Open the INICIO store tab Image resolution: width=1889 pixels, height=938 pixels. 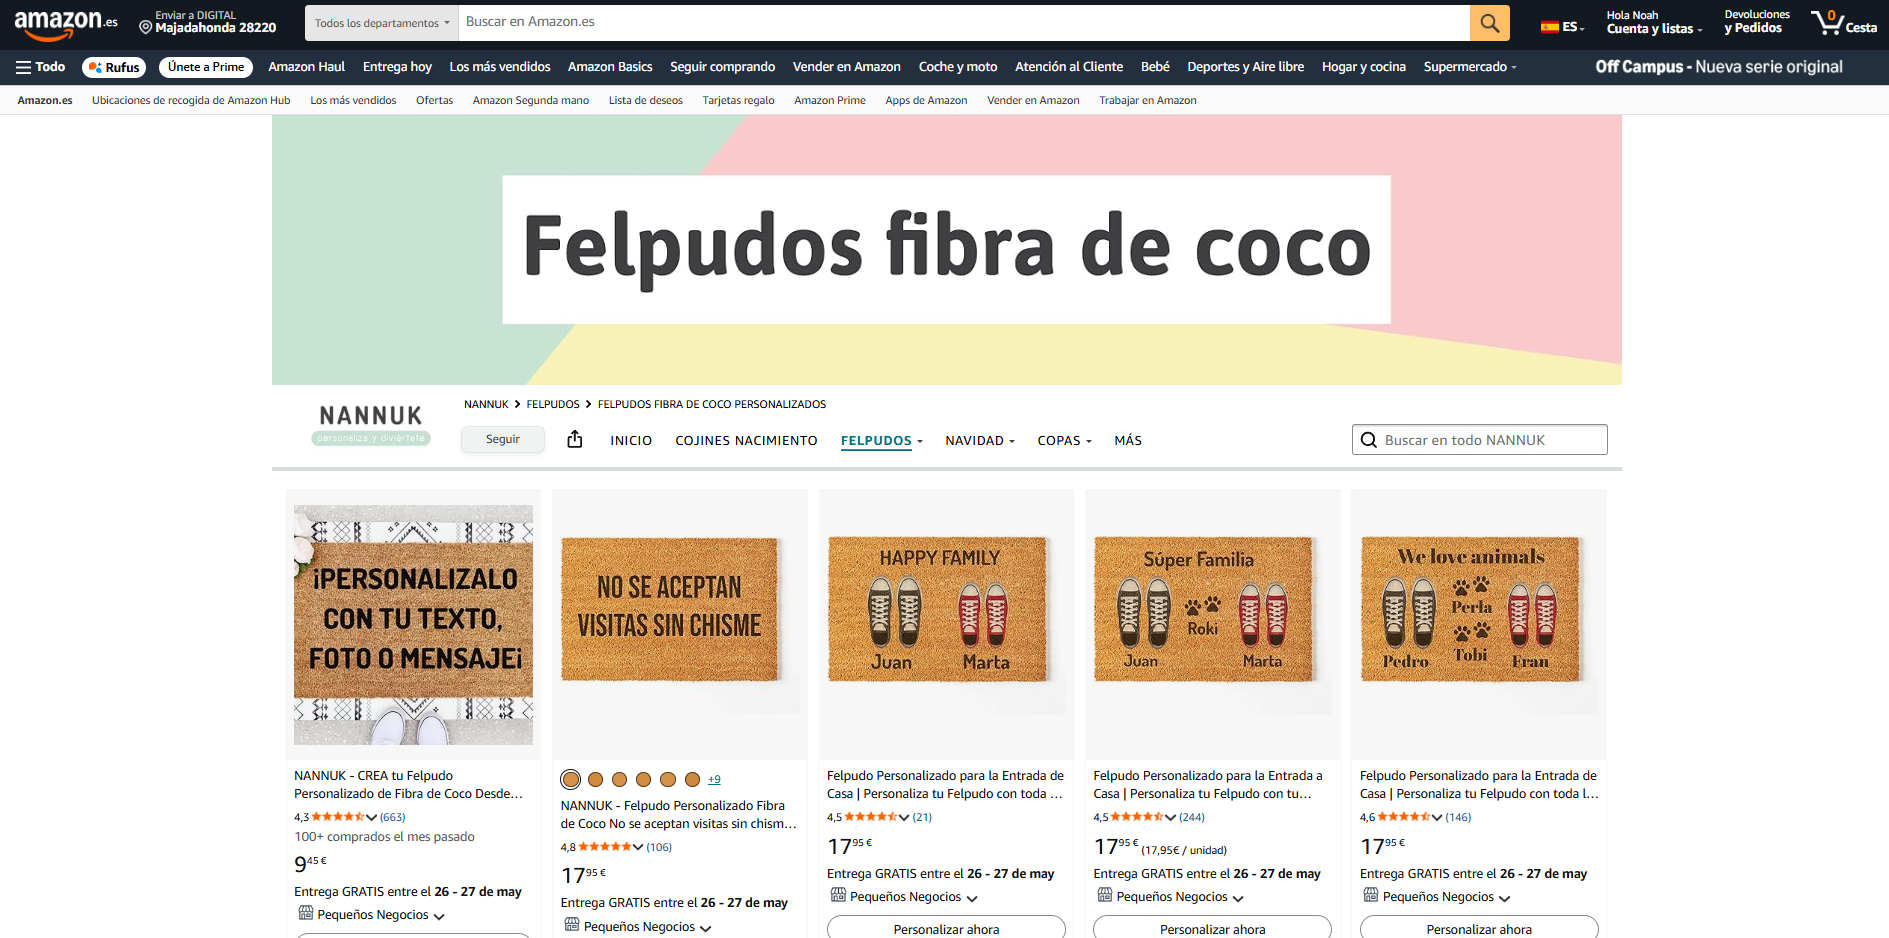pyautogui.click(x=631, y=440)
